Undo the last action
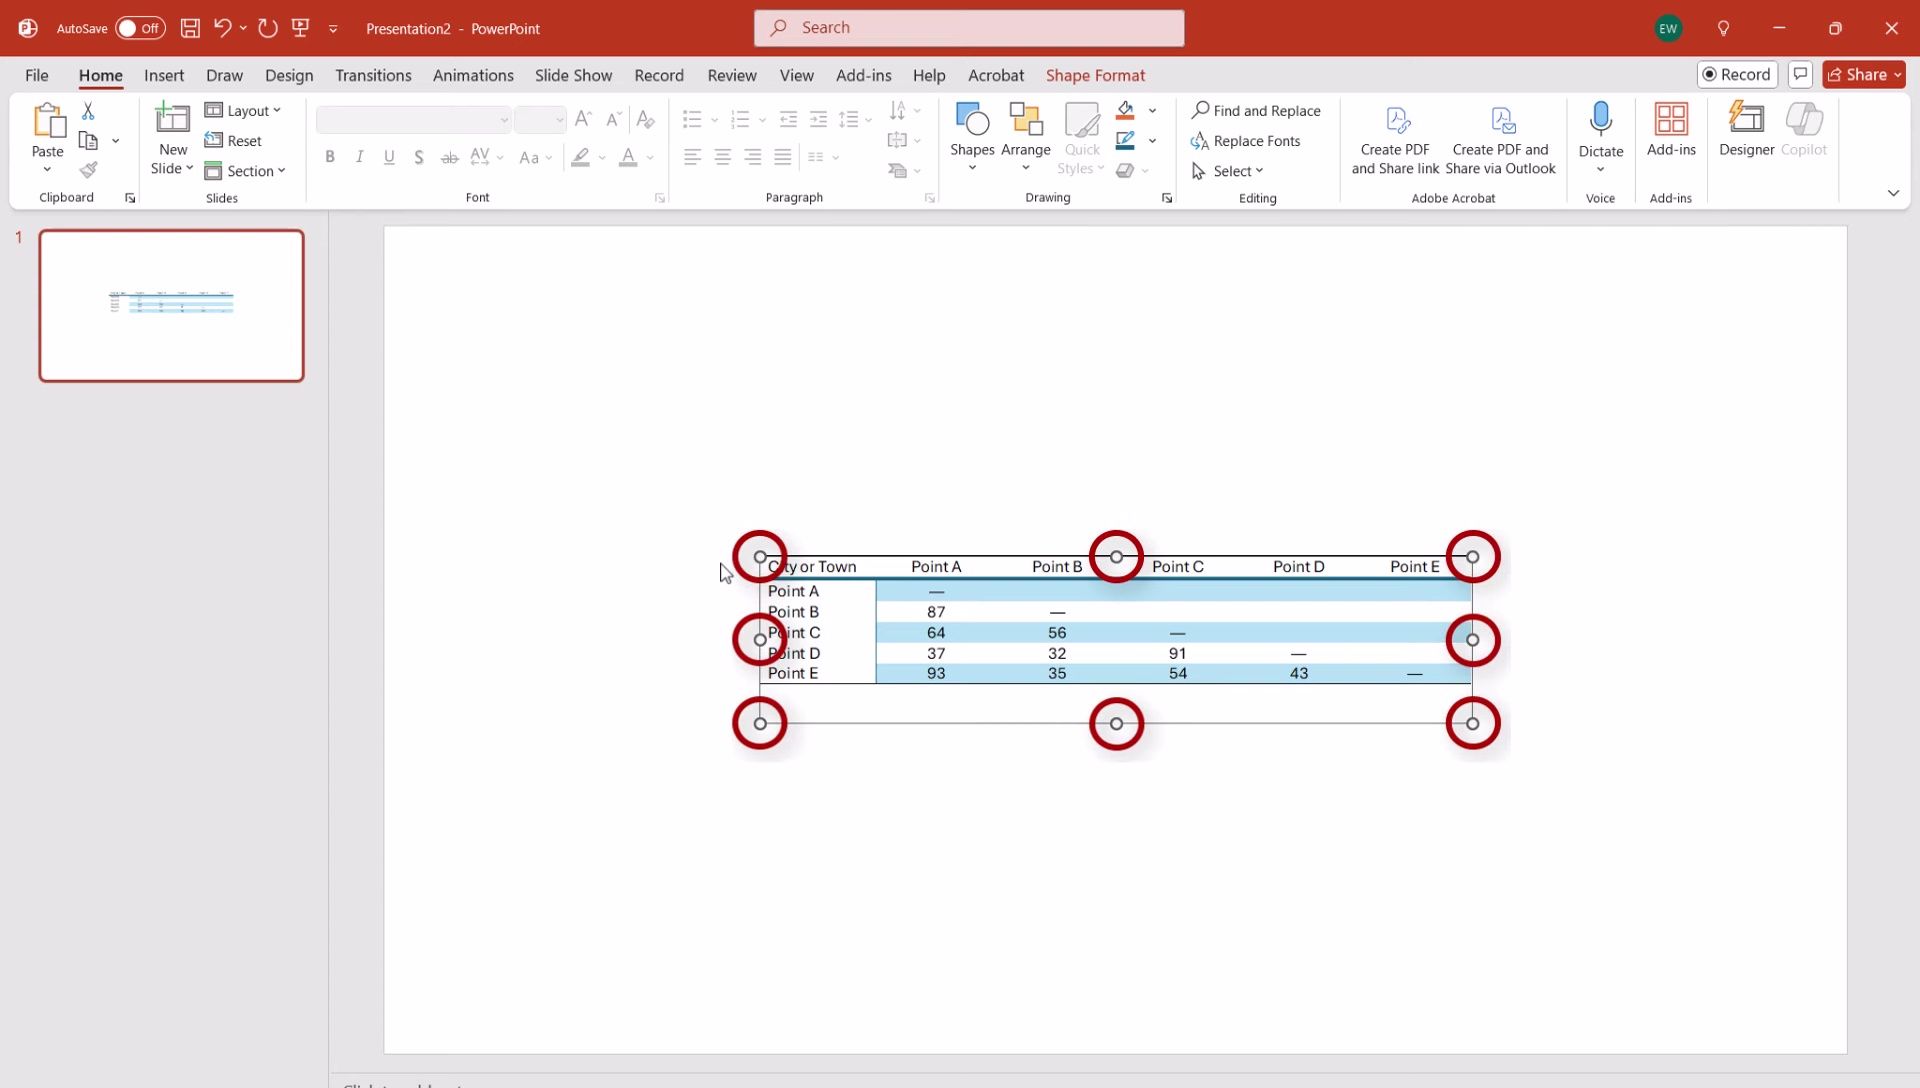The width and height of the screenshot is (1920, 1088). (x=222, y=28)
